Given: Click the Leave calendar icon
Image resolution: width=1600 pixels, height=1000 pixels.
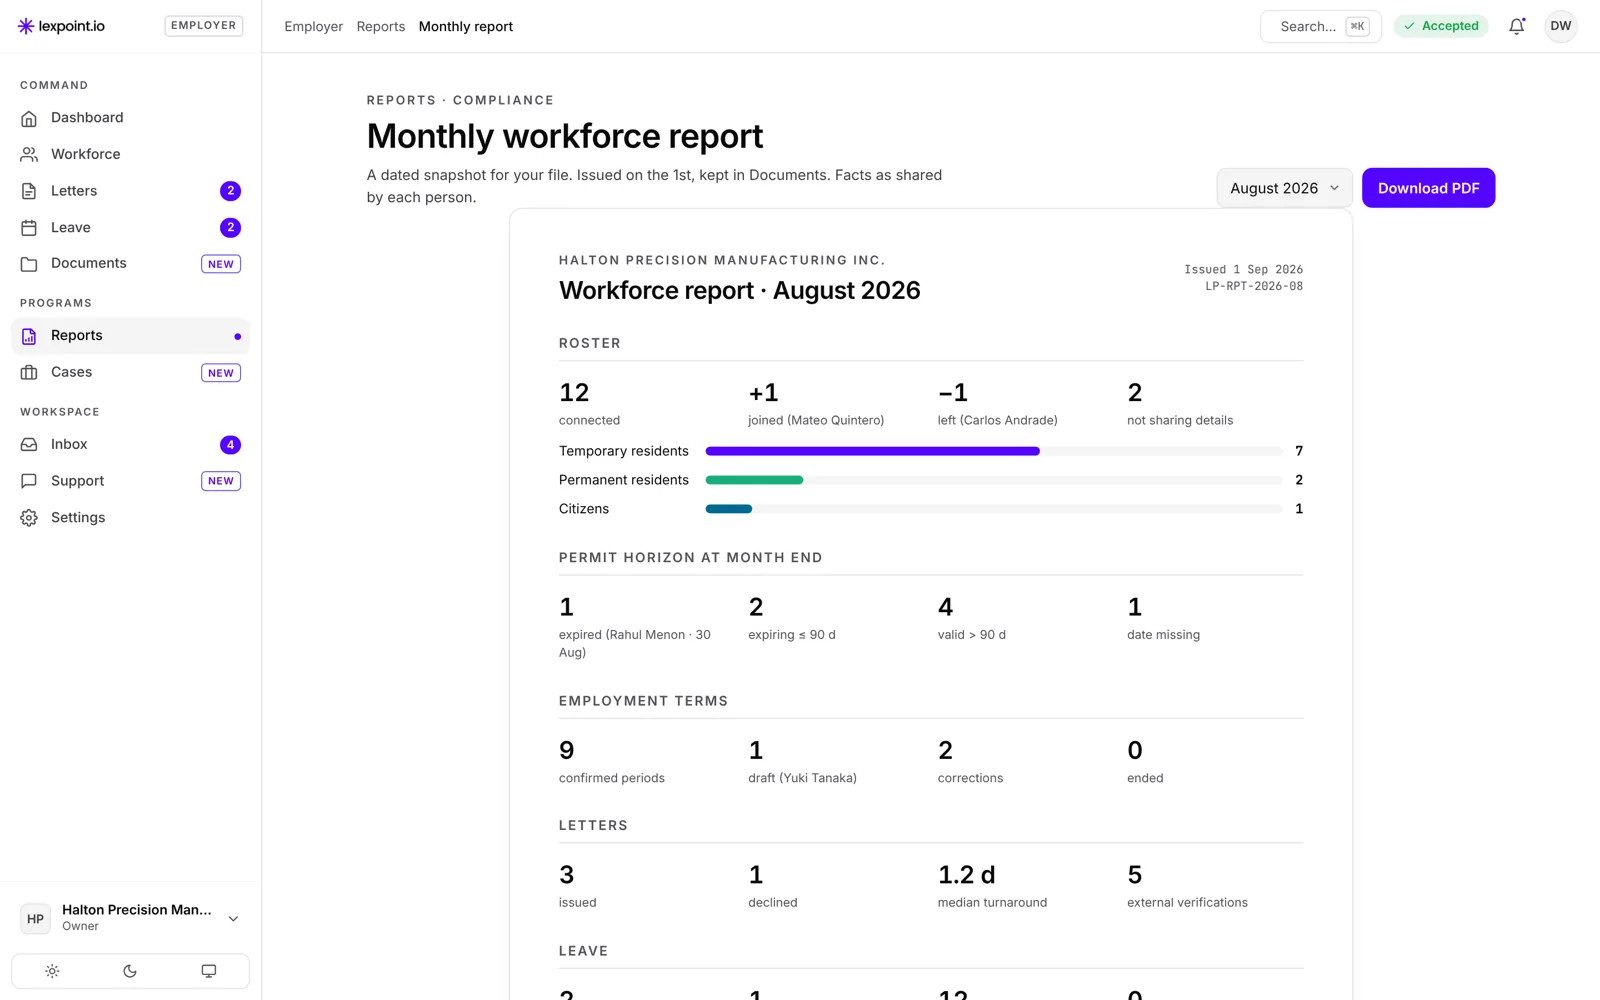Looking at the screenshot, I should pos(29,228).
